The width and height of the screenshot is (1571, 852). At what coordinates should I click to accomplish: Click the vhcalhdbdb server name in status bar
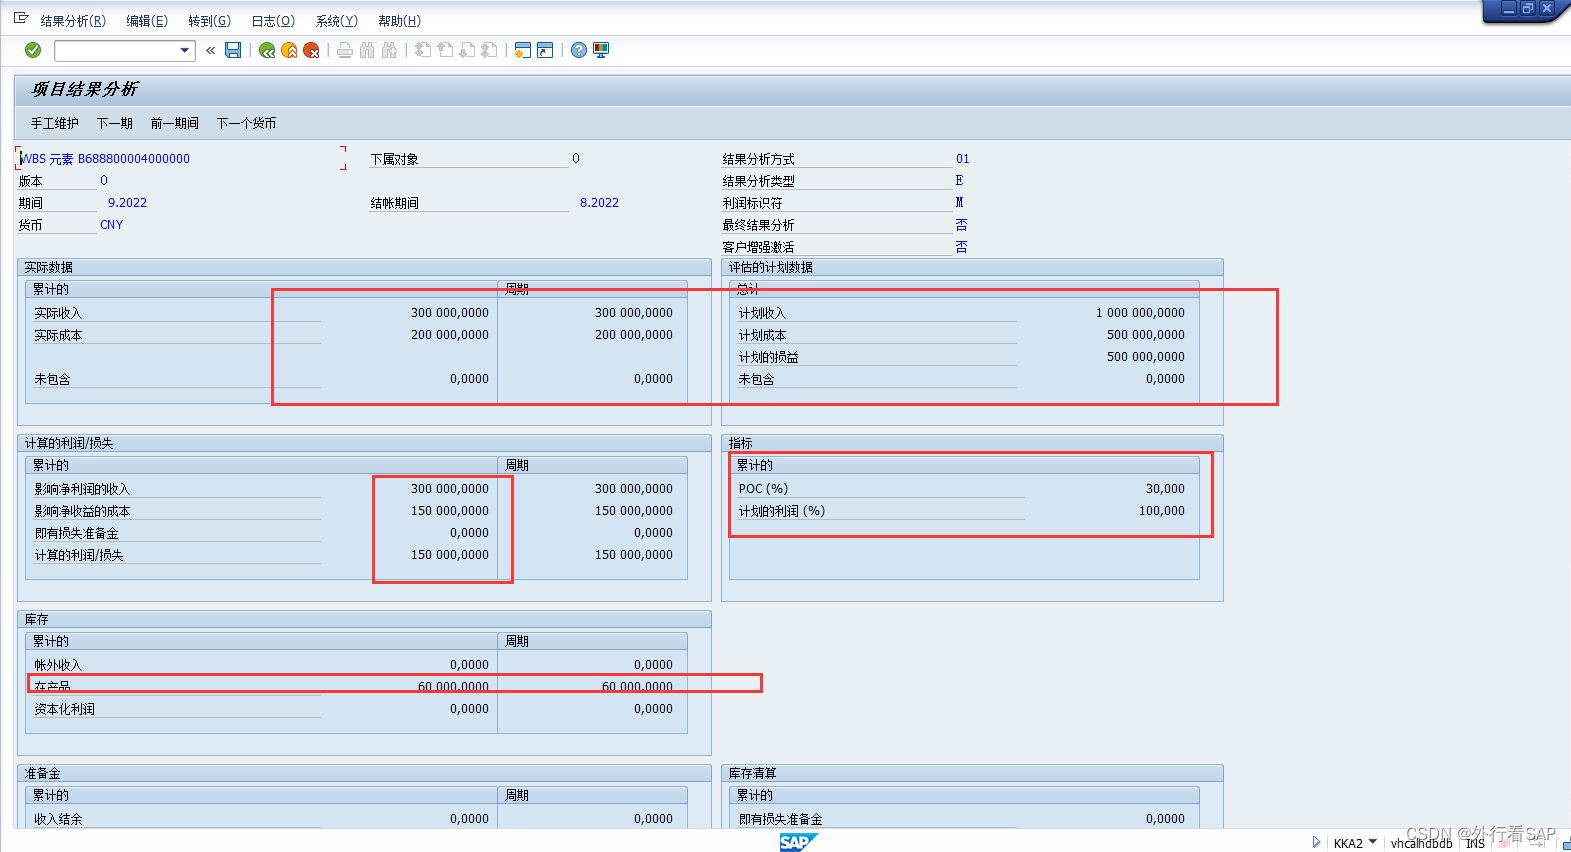pyautogui.click(x=1421, y=843)
